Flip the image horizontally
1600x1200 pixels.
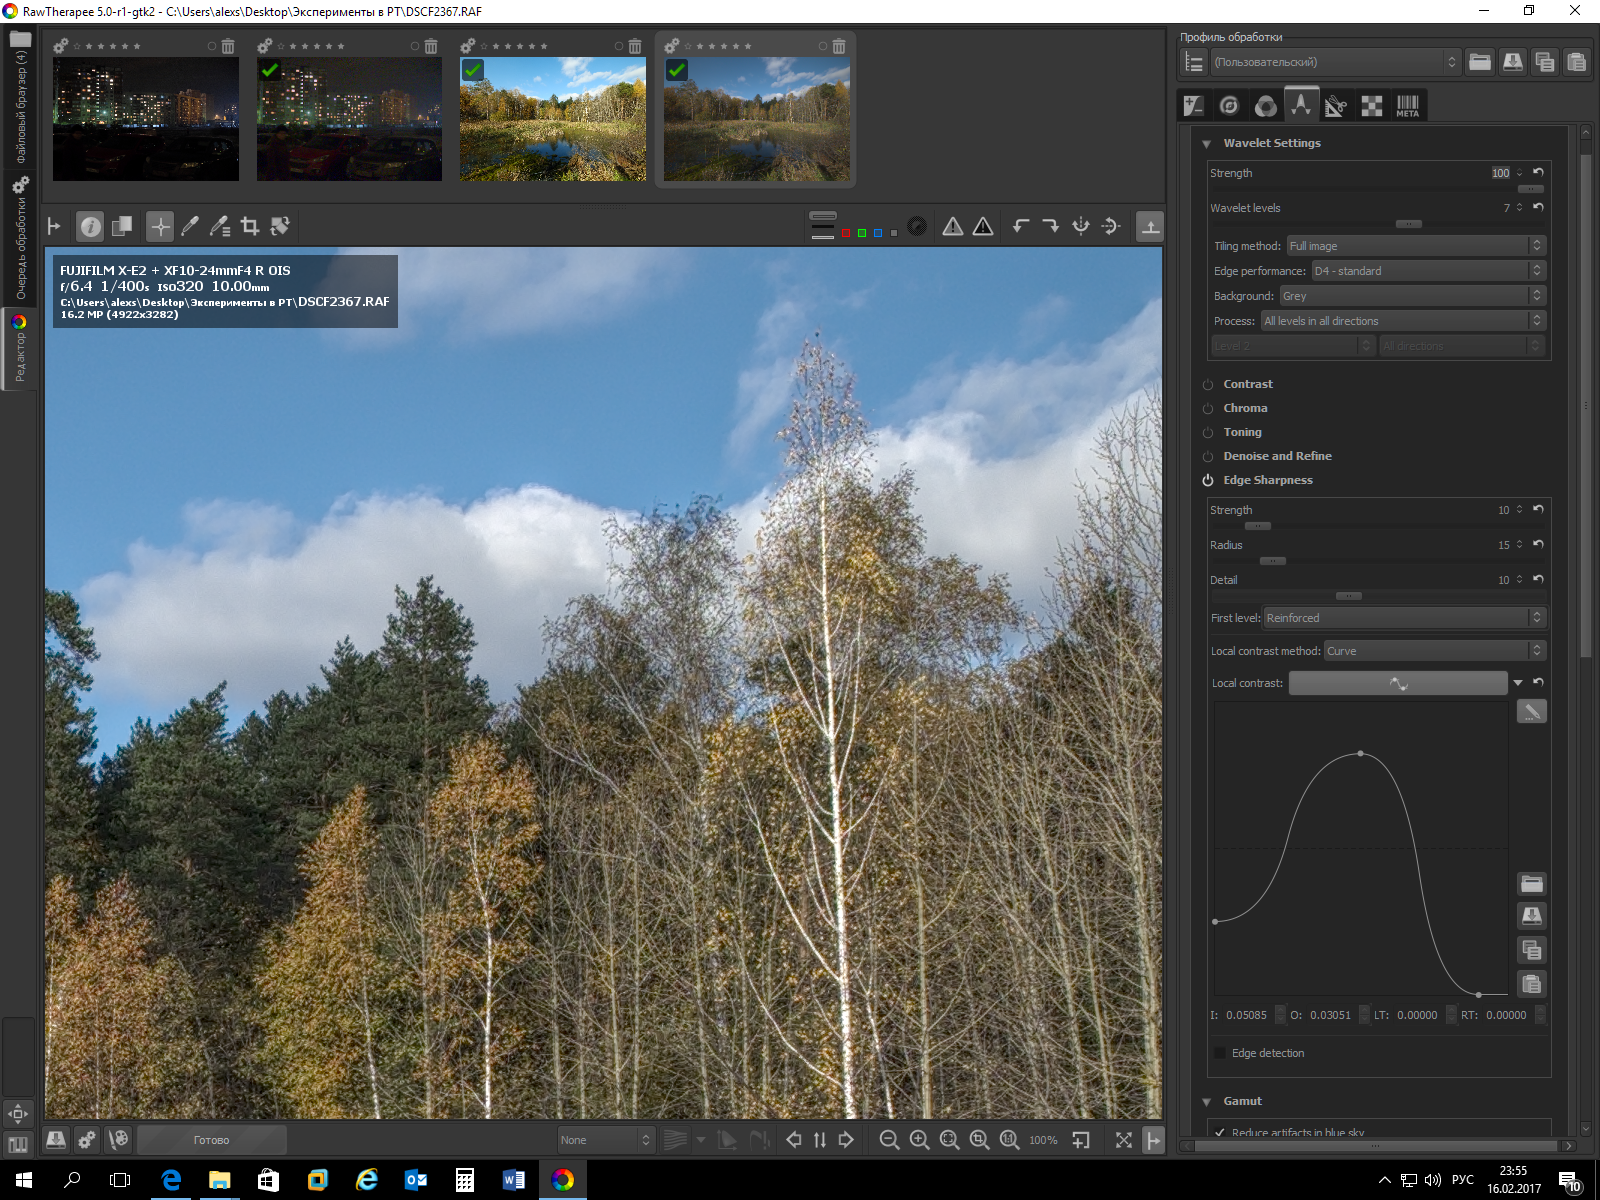pyautogui.click(x=1081, y=227)
